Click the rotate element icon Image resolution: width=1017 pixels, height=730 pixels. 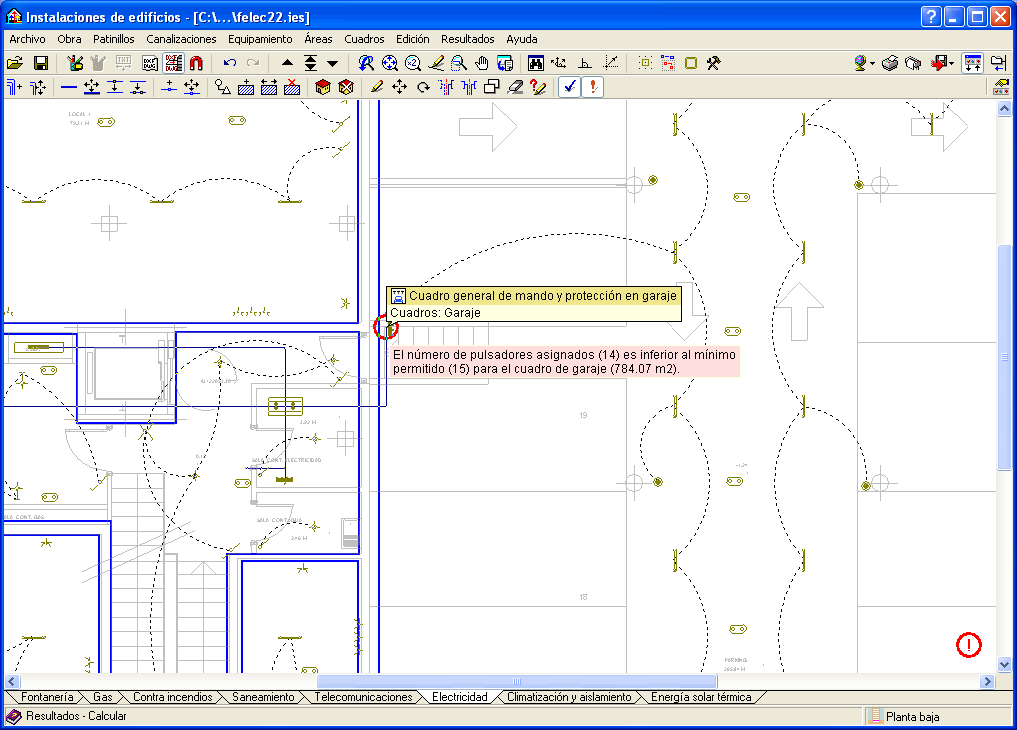tap(423, 88)
